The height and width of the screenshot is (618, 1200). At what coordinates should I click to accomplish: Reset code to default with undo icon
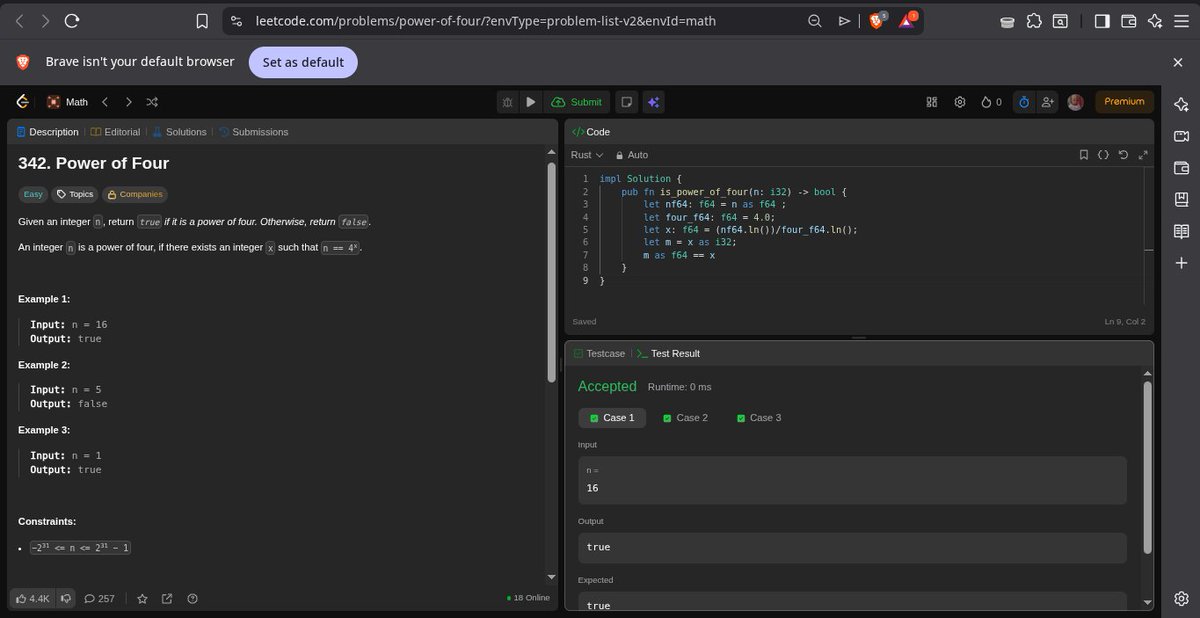click(x=1123, y=155)
